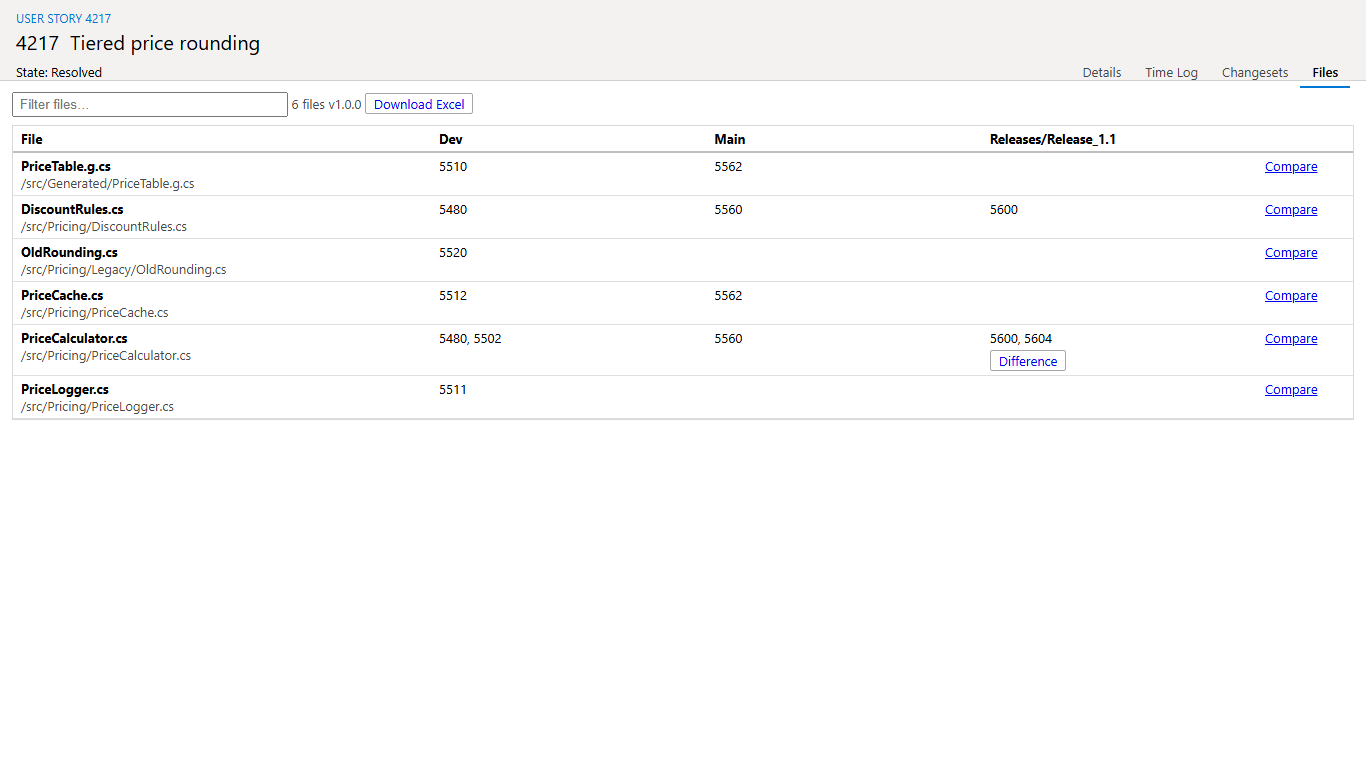Viewport: 1366px width, 768px height.
Task: Click Release changeset 5600 for DiscountRules.cs
Action: [1004, 210]
